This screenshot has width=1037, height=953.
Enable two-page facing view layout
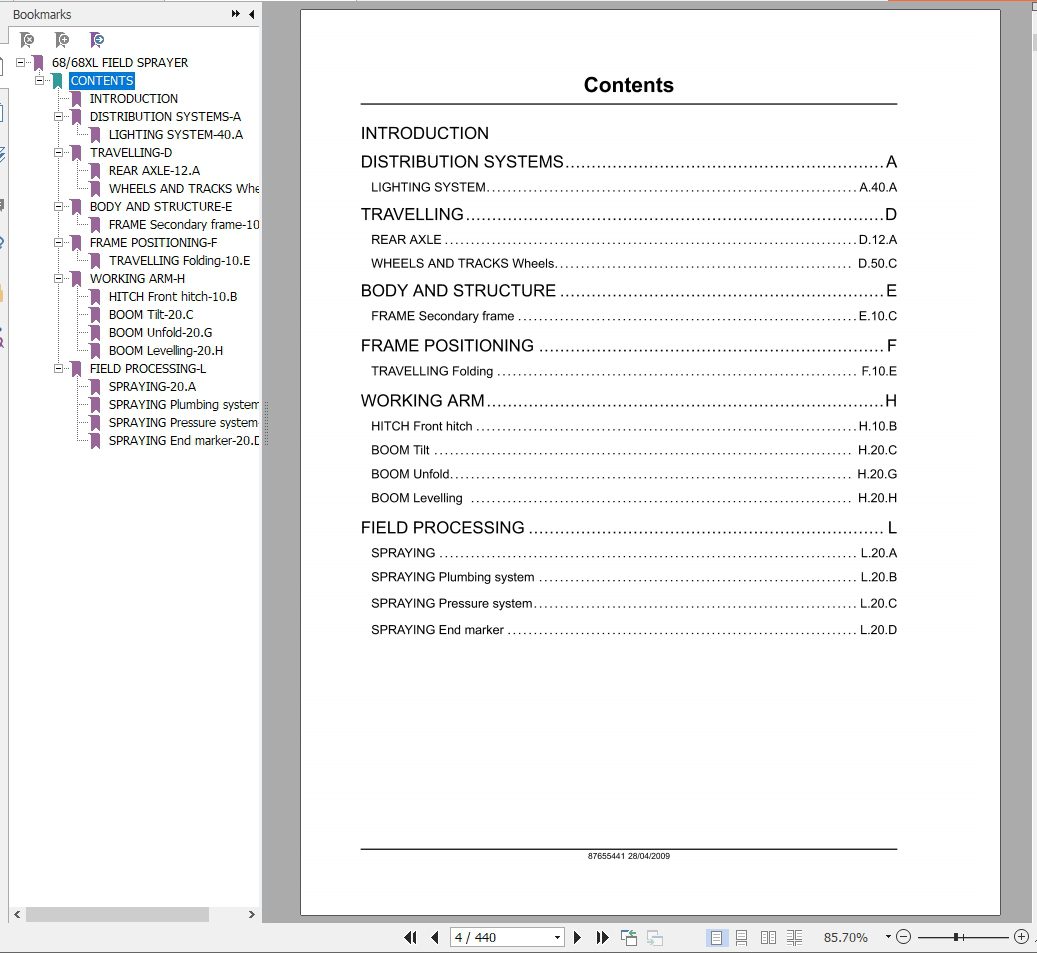(768, 937)
